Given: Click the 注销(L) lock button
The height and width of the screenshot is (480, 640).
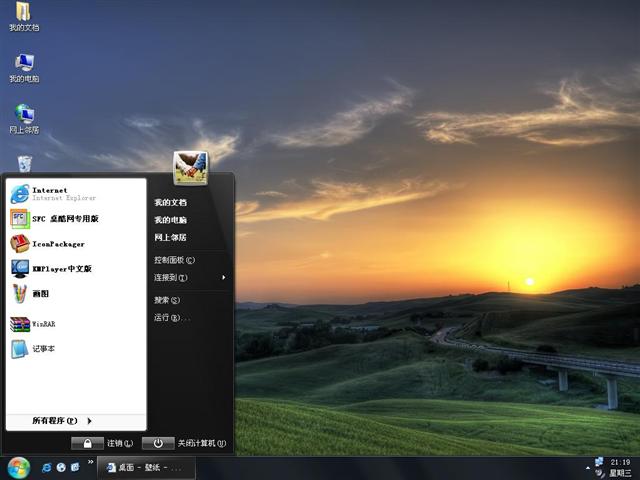Looking at the screenshot, I should pos(87,444).
